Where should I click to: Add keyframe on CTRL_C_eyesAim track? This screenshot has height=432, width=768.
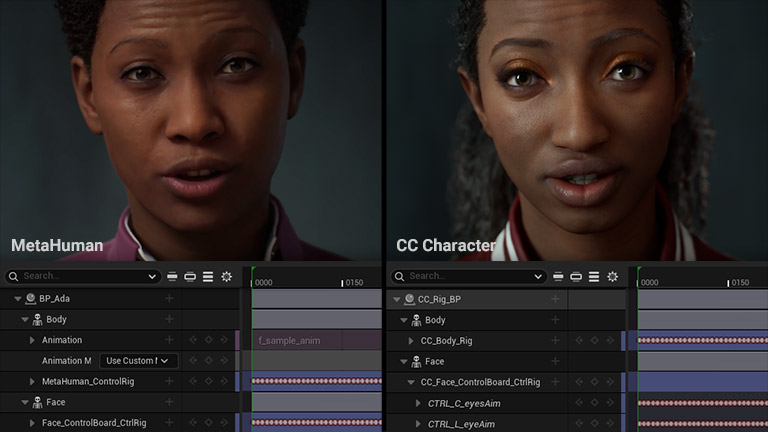pyautogui.click(x=594, y=403)
